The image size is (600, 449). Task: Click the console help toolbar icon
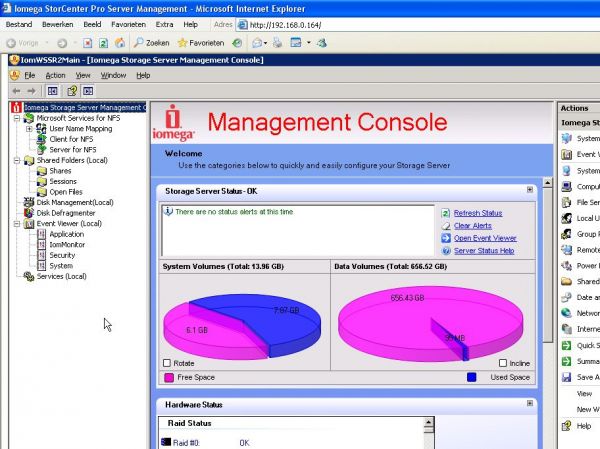pos(72,91)
